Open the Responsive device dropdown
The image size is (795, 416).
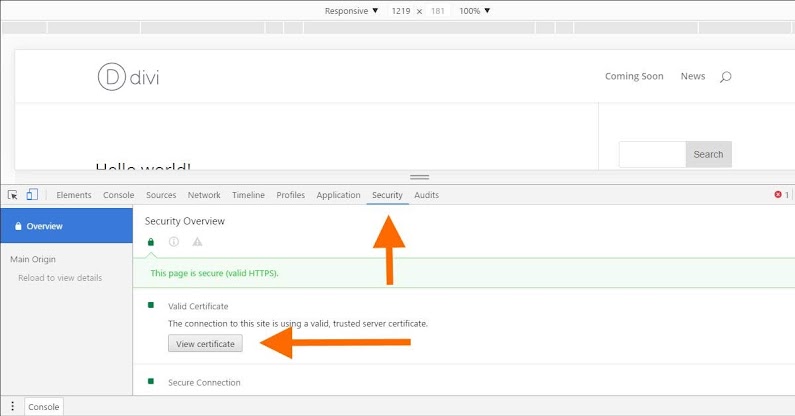(x=351, y=11)
